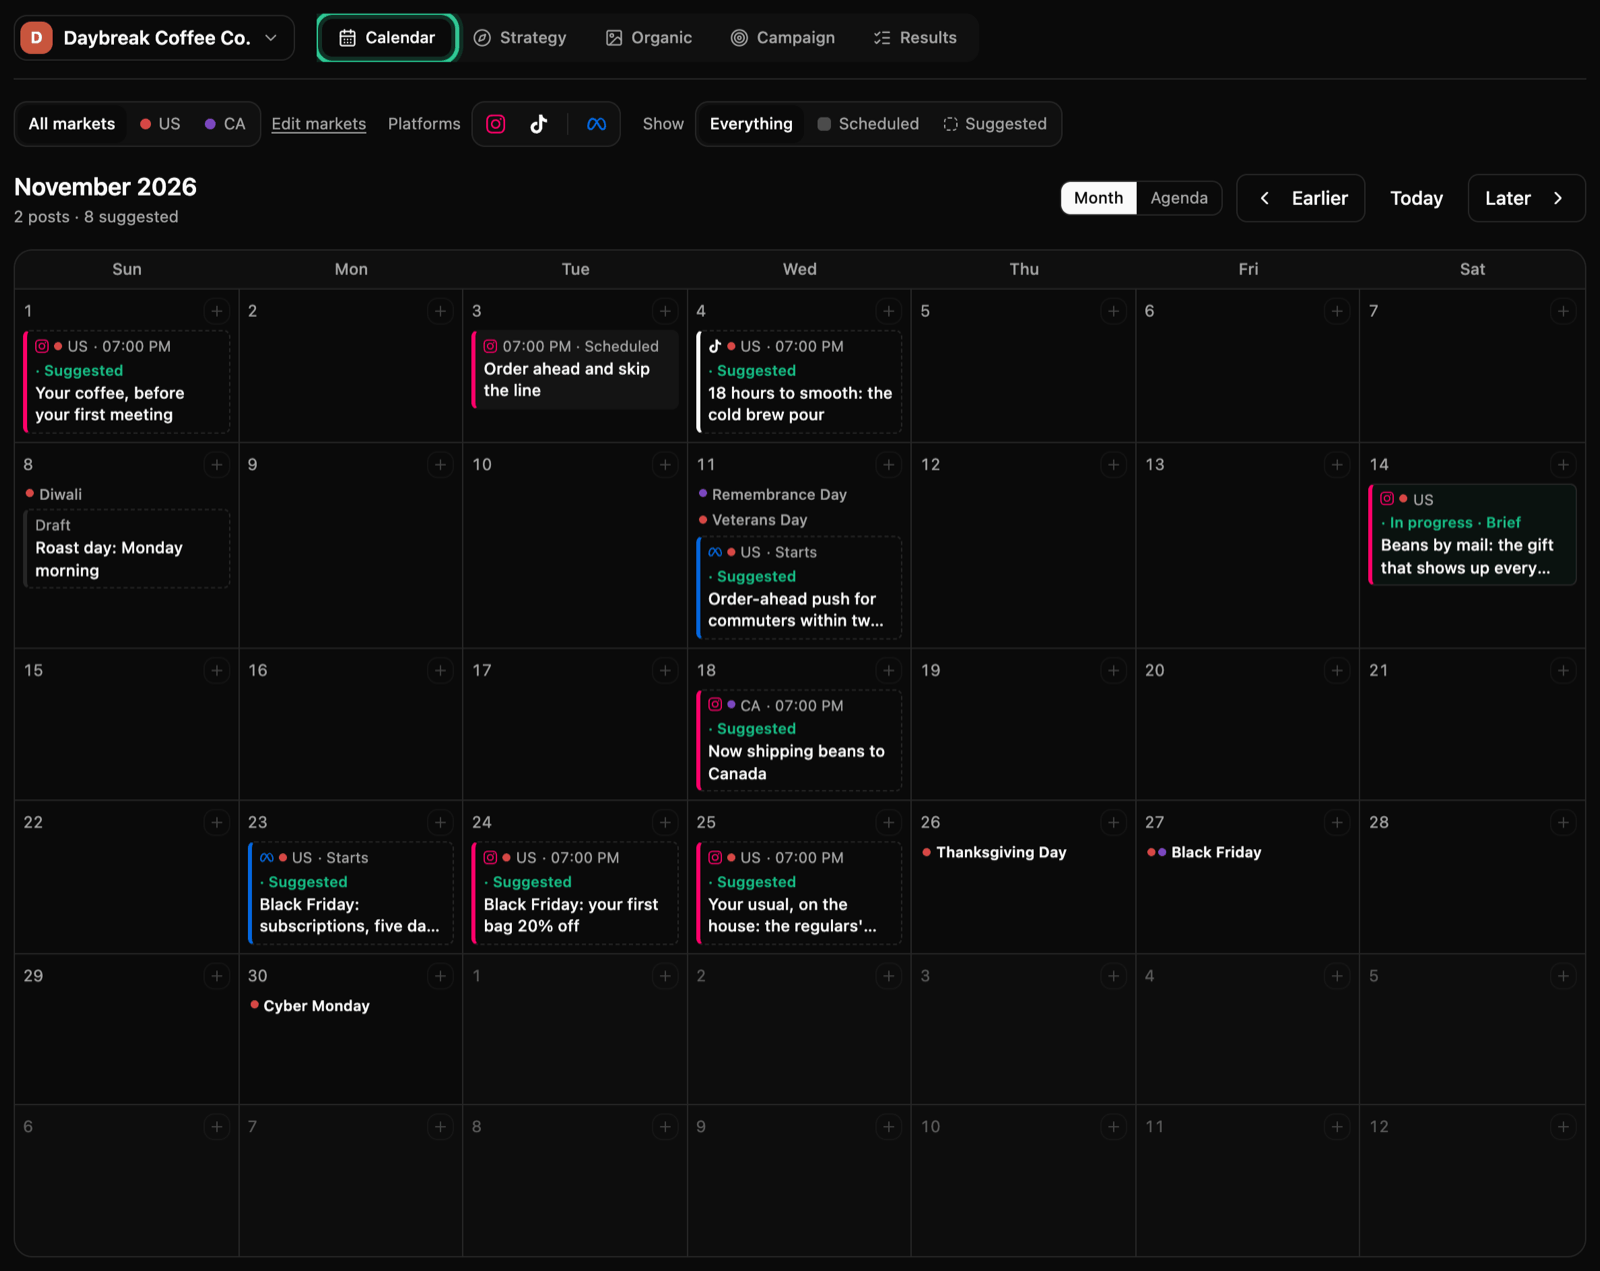Viewport: 1600px width, 1271px height.
Task: Go to Earlier month
Action: tap(1301, 198)
